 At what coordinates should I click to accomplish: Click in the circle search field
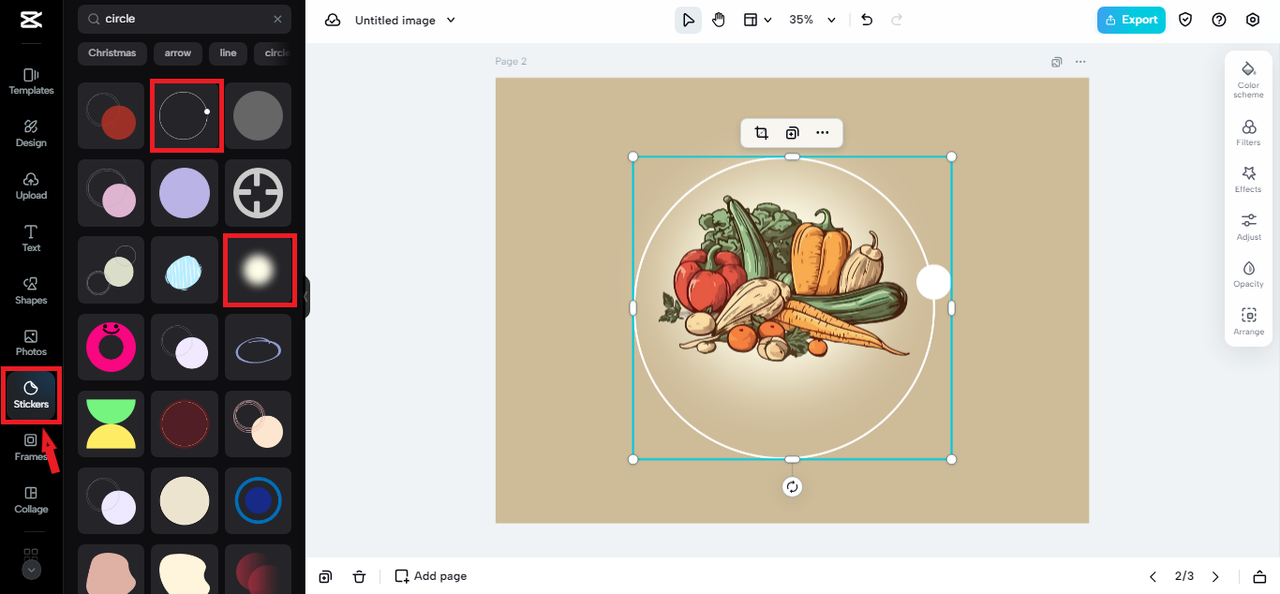pyautogui.click(x=184, y=19)
